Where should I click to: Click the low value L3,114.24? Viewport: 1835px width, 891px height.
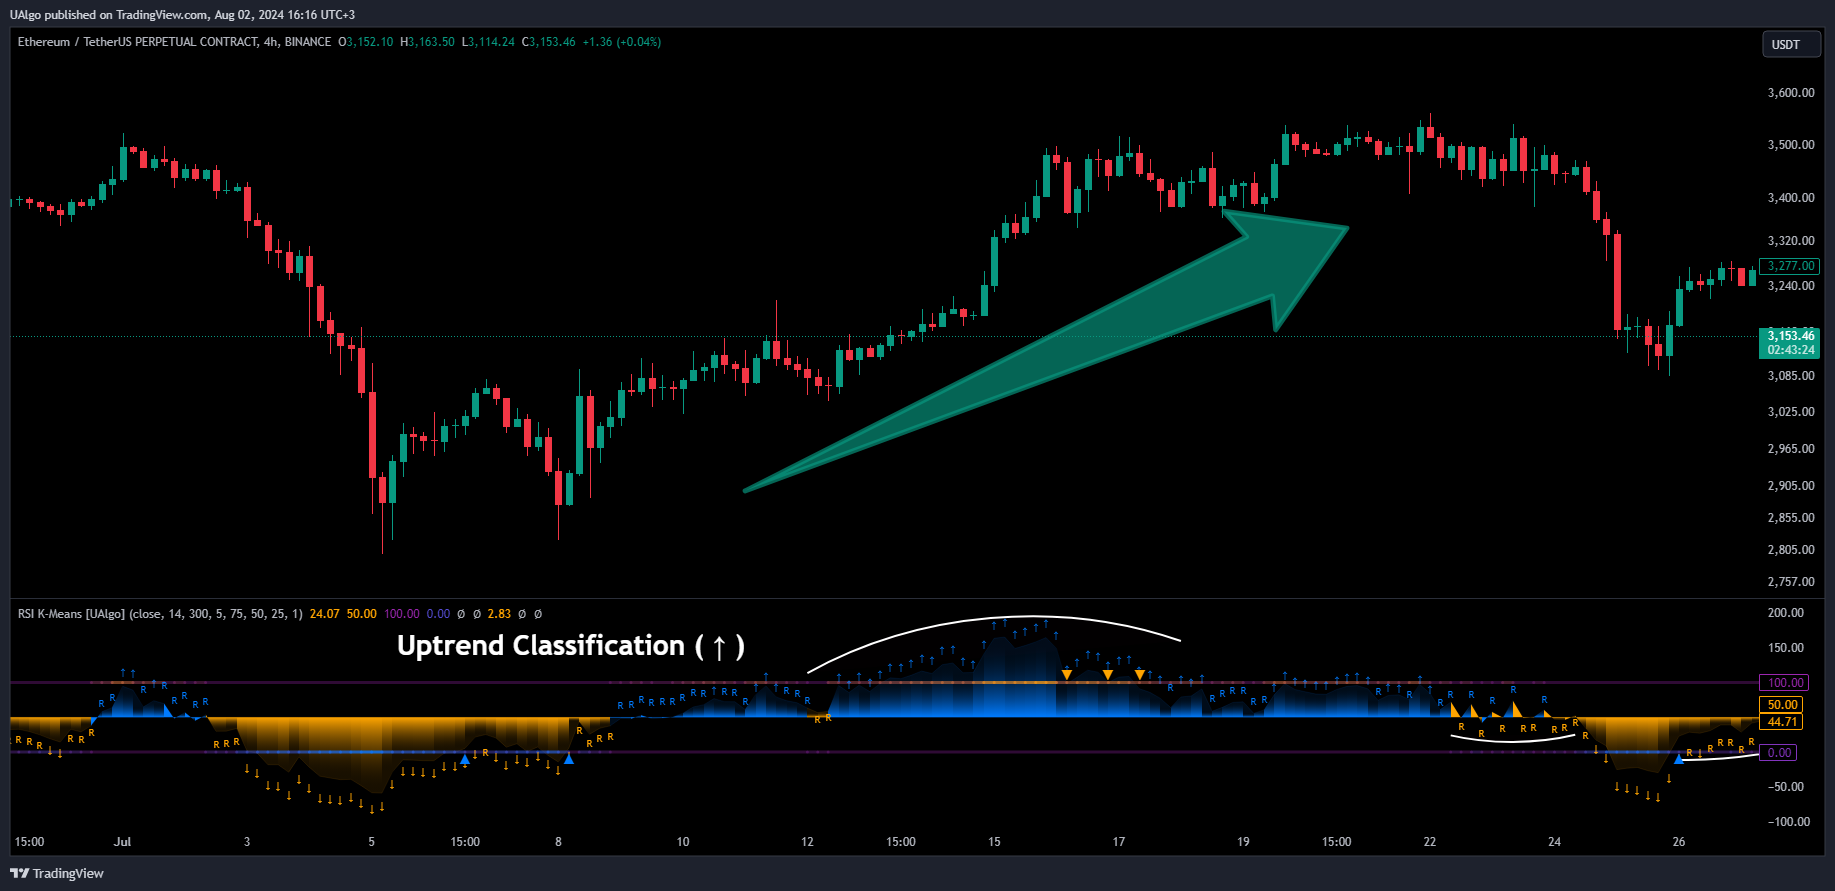pos(488,42)
